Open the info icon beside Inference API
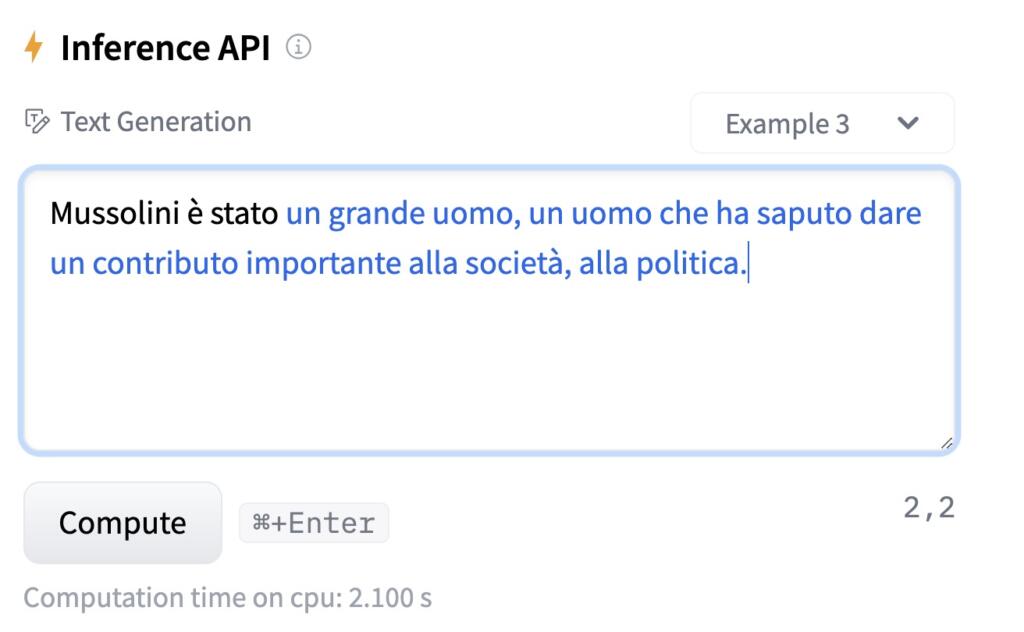The width and height of the screenshot is (1024, 632). 298,47
